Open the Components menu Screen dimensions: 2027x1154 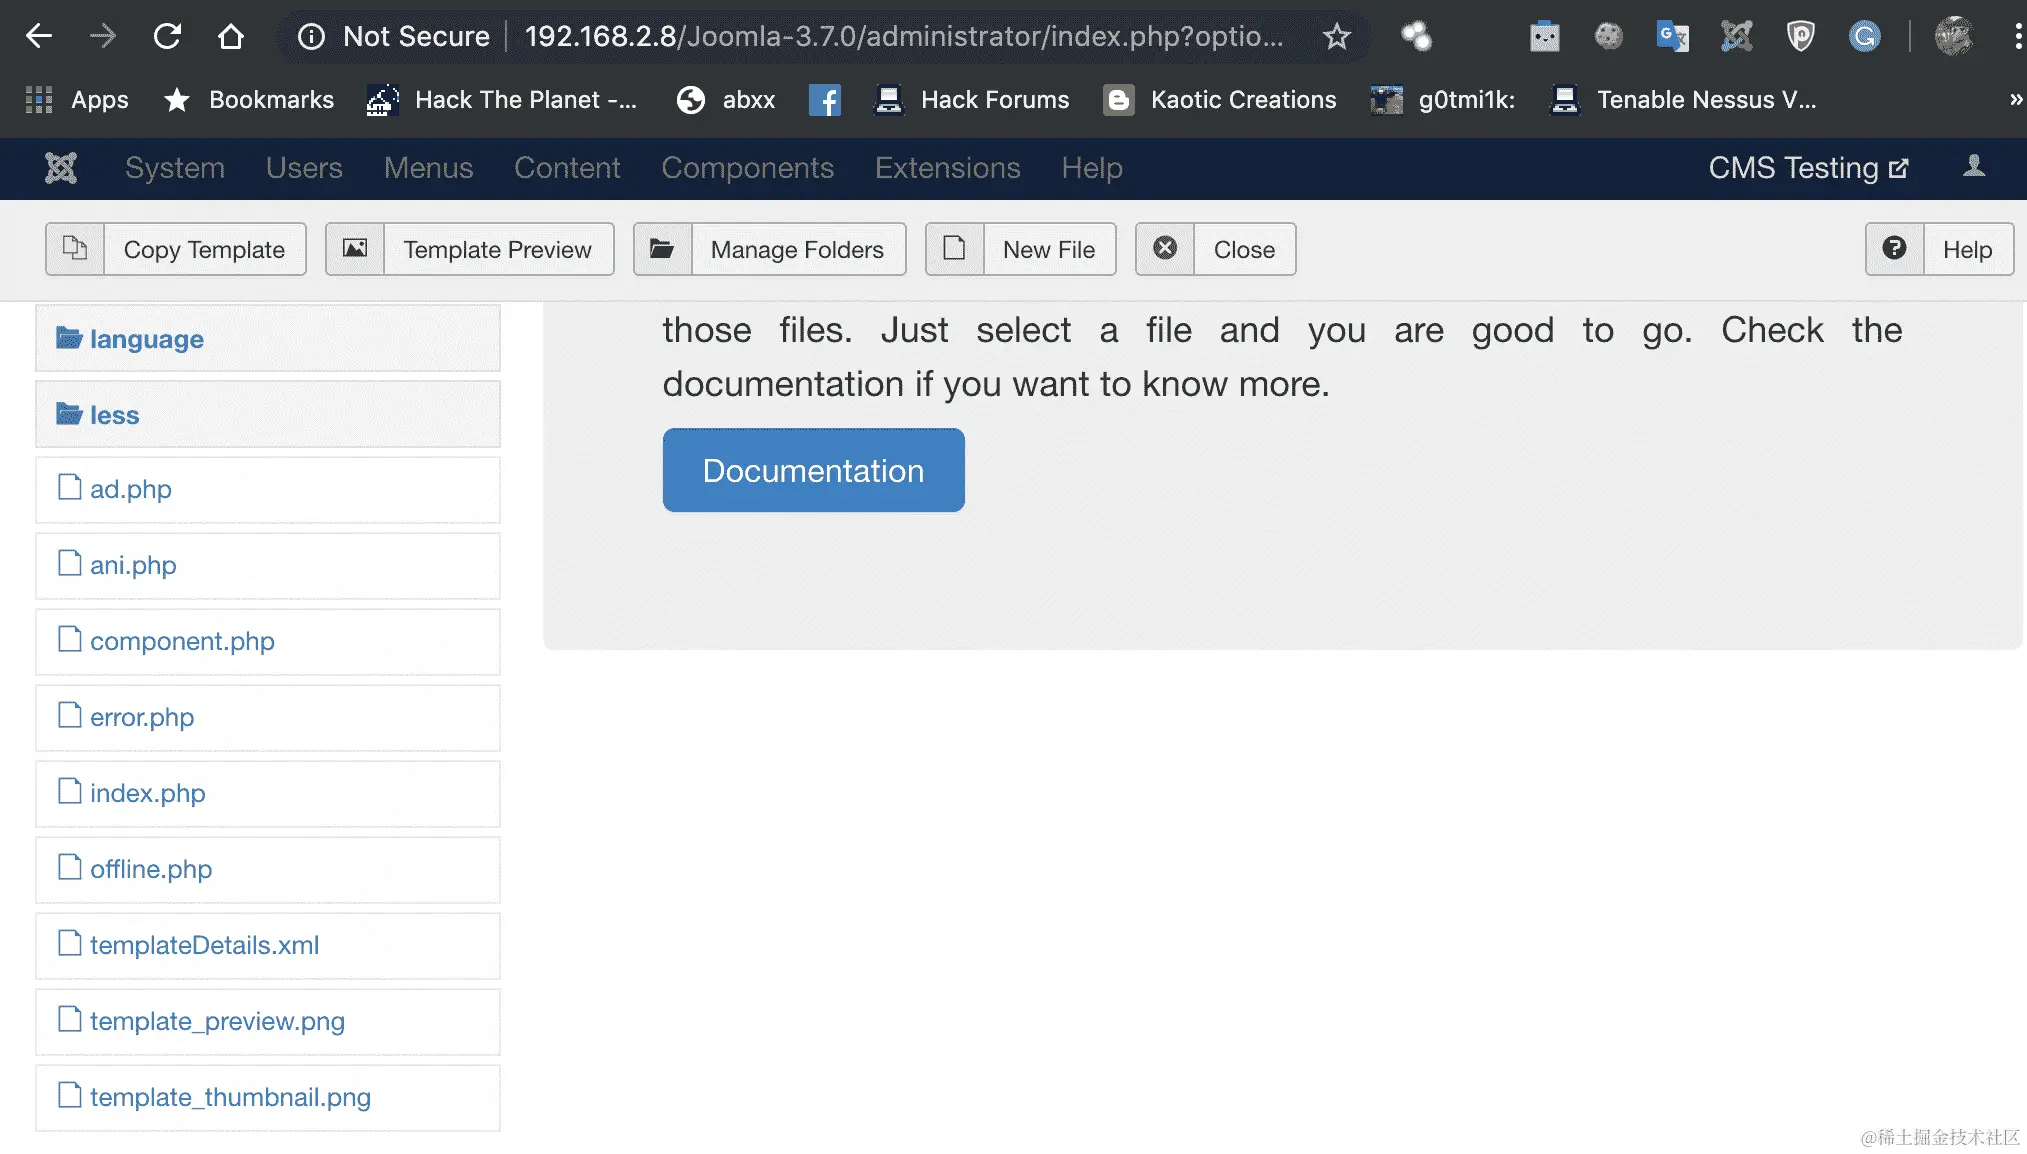747,168
